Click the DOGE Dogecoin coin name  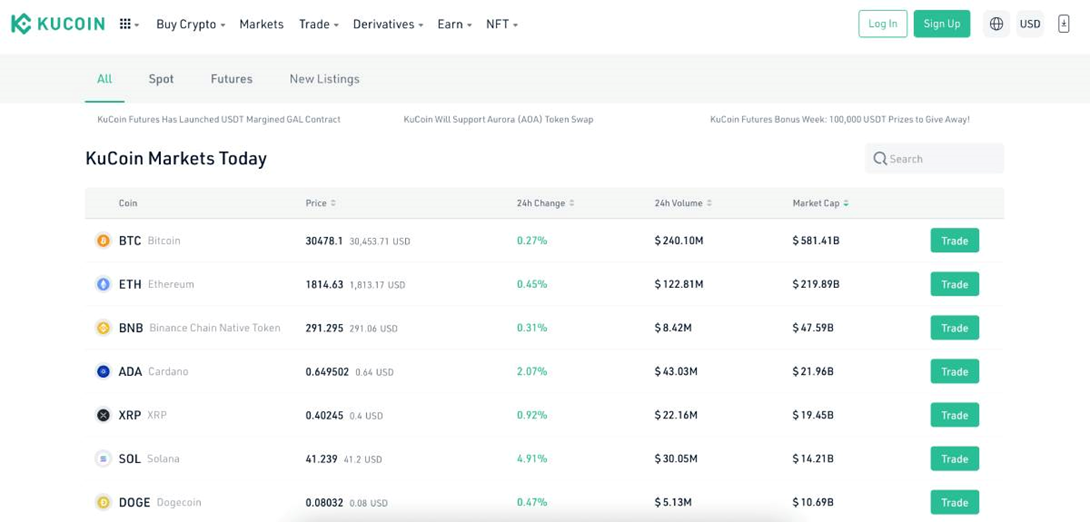point(160,502)
